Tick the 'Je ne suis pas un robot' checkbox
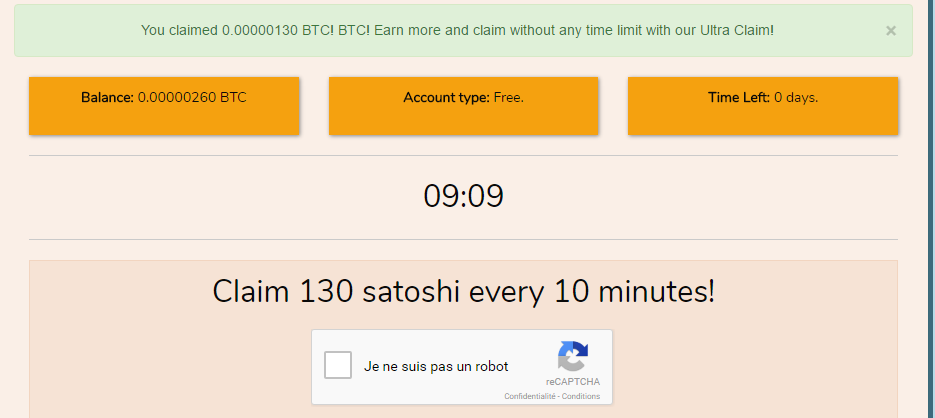This screenshot has width=935, height=418. pyautogui.click(x=338, y=366)
